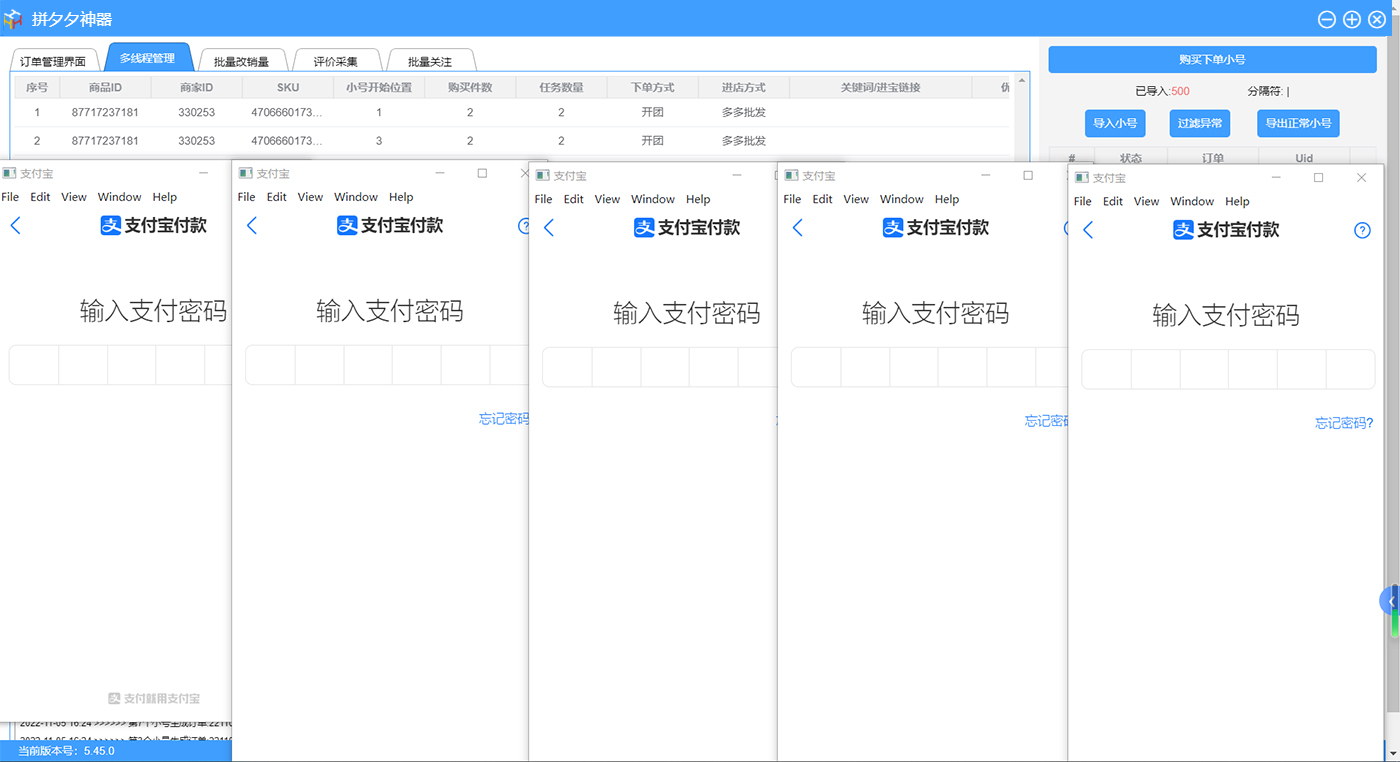Click 忘记密码 link in second Alipay window
Image resolution: width=1400 pixels, height=762 pixels.
[503, 419]
